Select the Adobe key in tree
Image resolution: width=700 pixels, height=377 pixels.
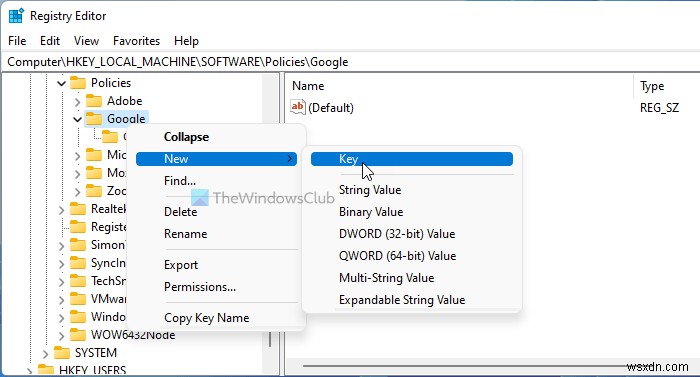coord(125,101)
